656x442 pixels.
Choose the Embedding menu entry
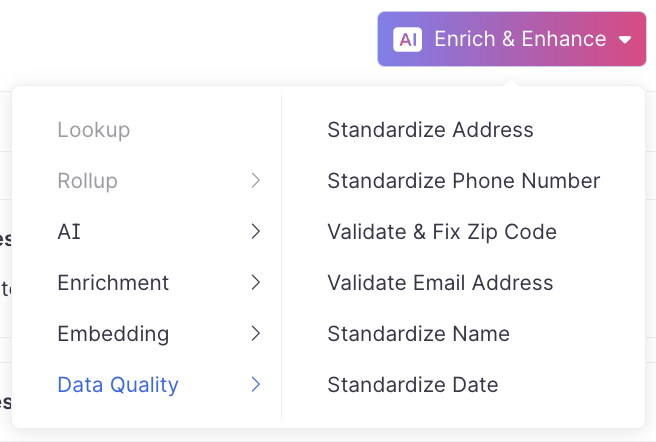(x=113, y=334)
